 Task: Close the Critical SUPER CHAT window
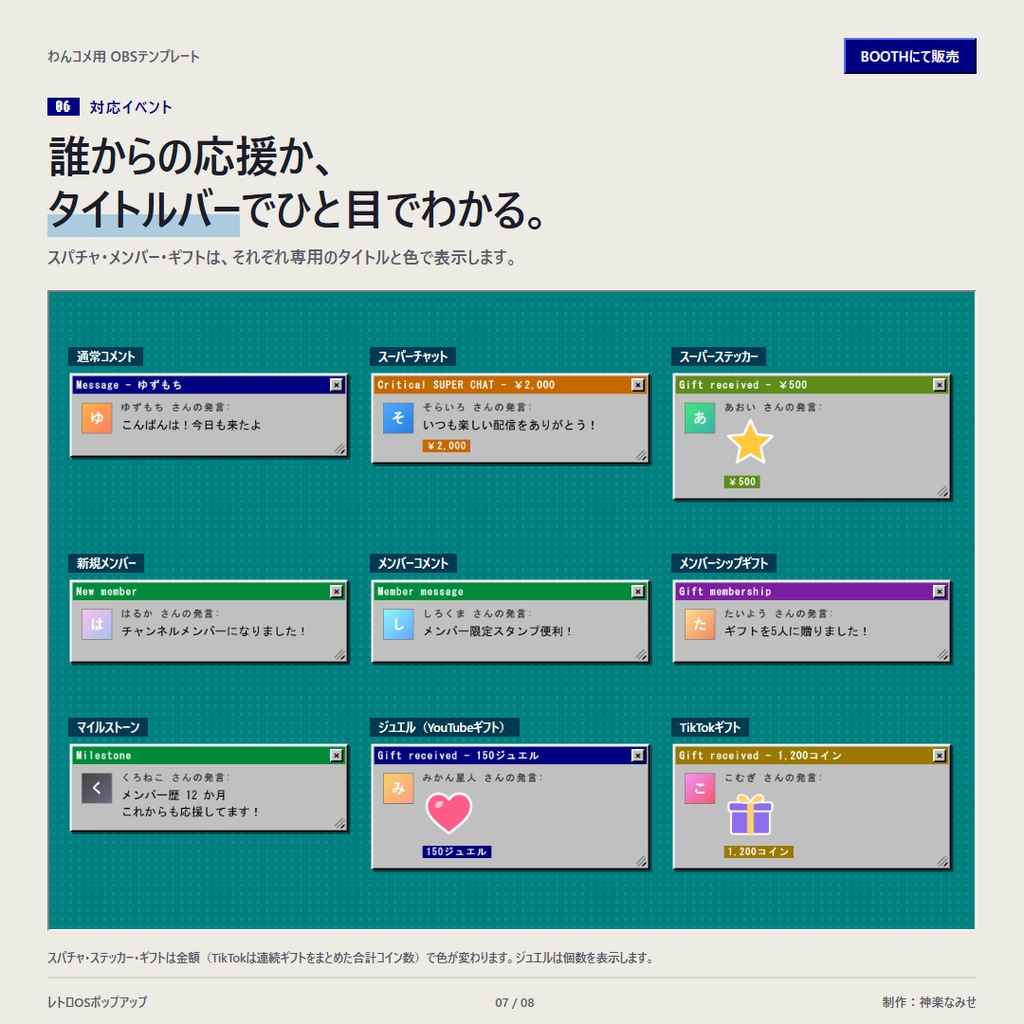click(638, 385)
